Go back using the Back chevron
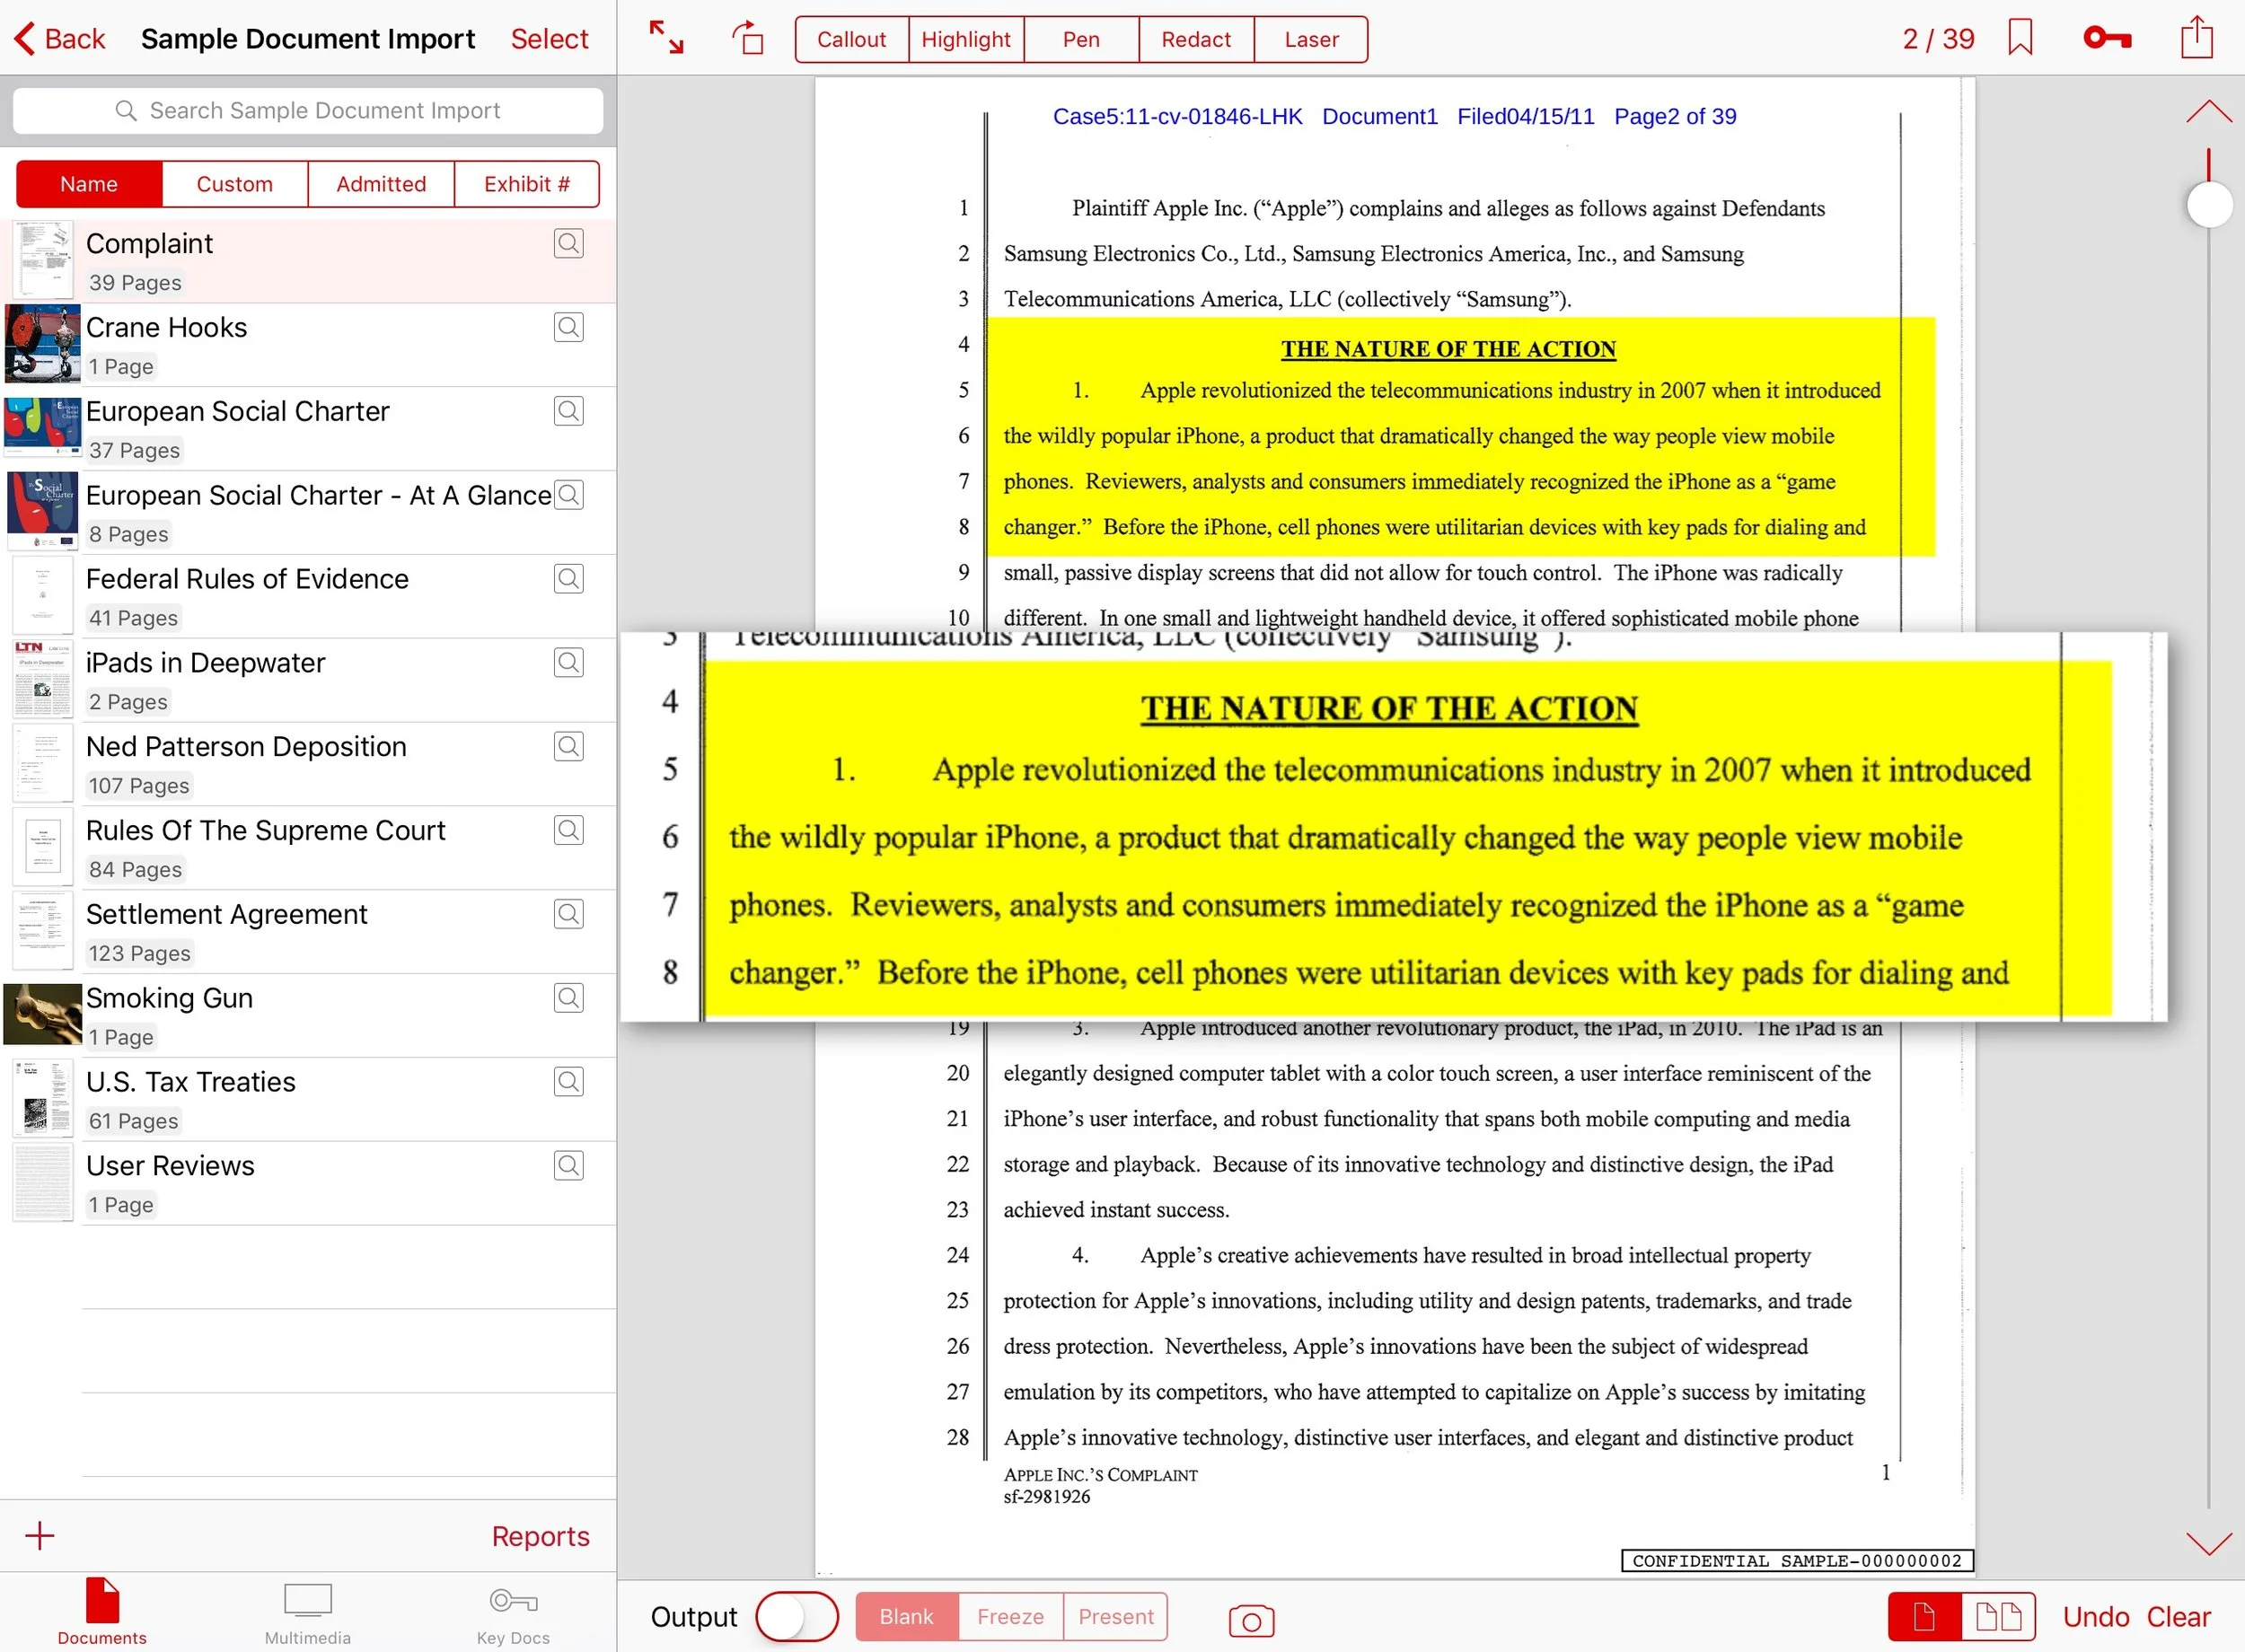Screen dimensions: 2245x1652 pyautogui.click(x=59, y=39)
